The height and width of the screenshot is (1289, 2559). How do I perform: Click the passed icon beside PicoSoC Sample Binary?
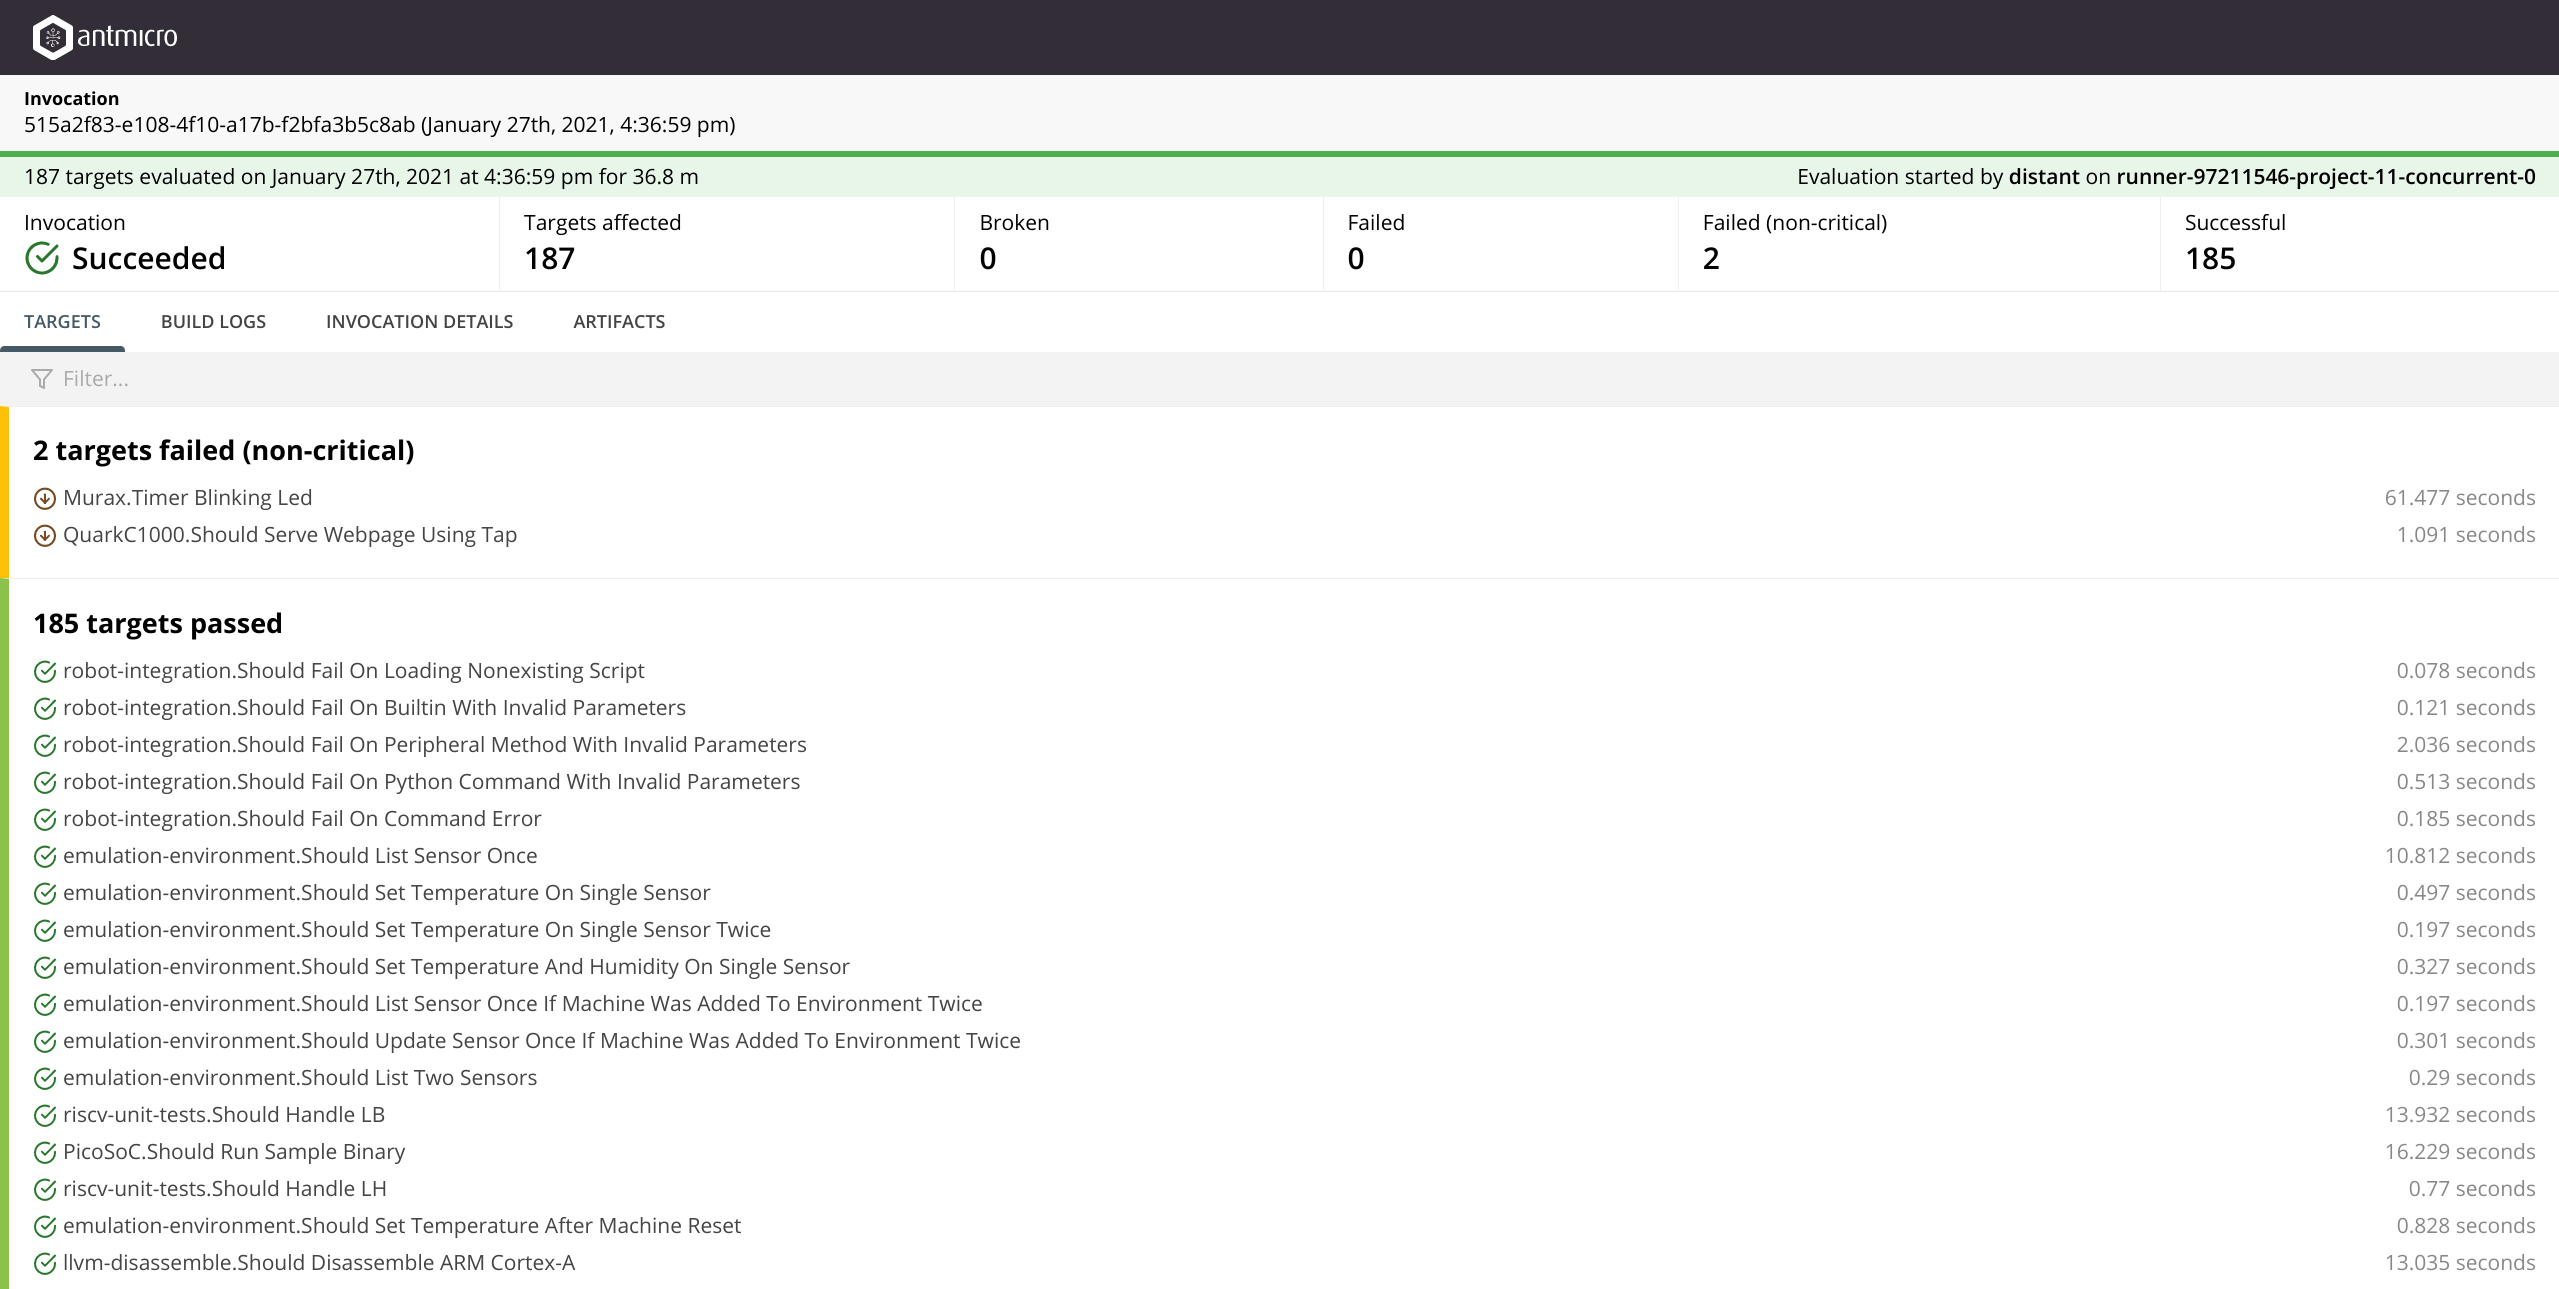coord(45,1153)
